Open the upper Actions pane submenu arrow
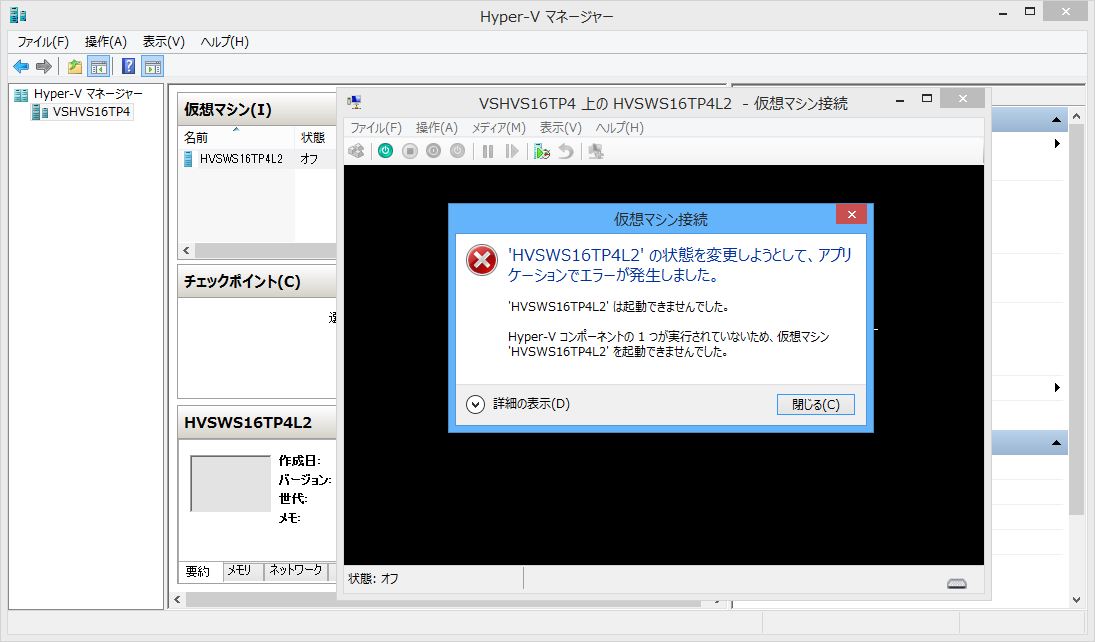Screen dimensions: 1095x642 (1057, 144)
